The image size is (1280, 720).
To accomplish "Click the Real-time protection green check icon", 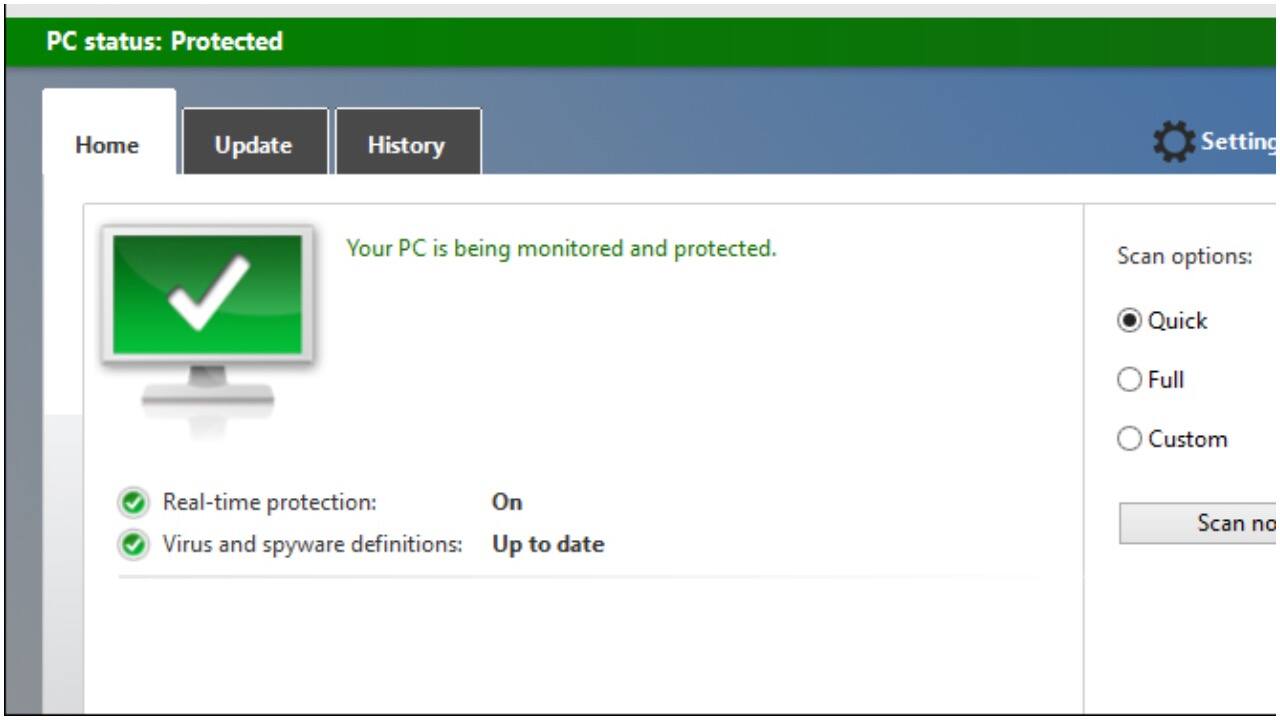I will coord(131,502).
